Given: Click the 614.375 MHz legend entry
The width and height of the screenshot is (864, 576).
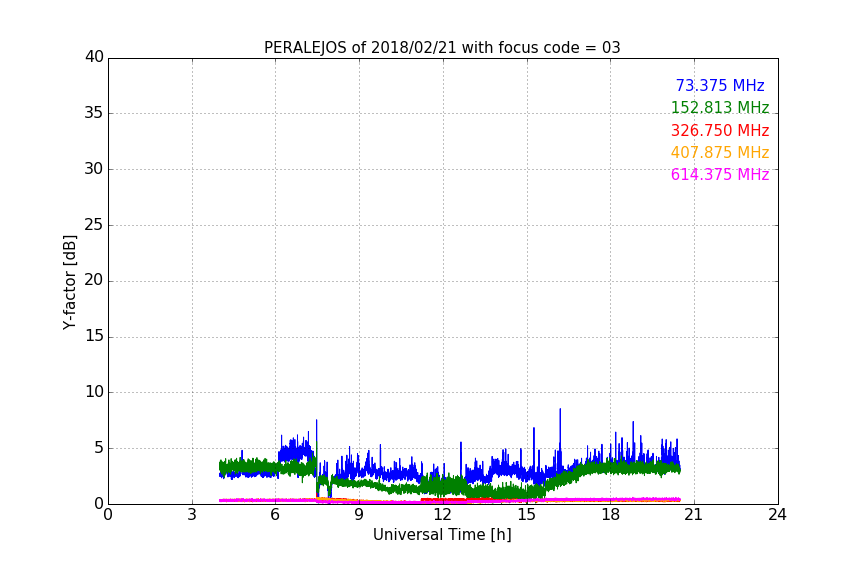Looking at the screenshot, I should [x=720, y=174].
